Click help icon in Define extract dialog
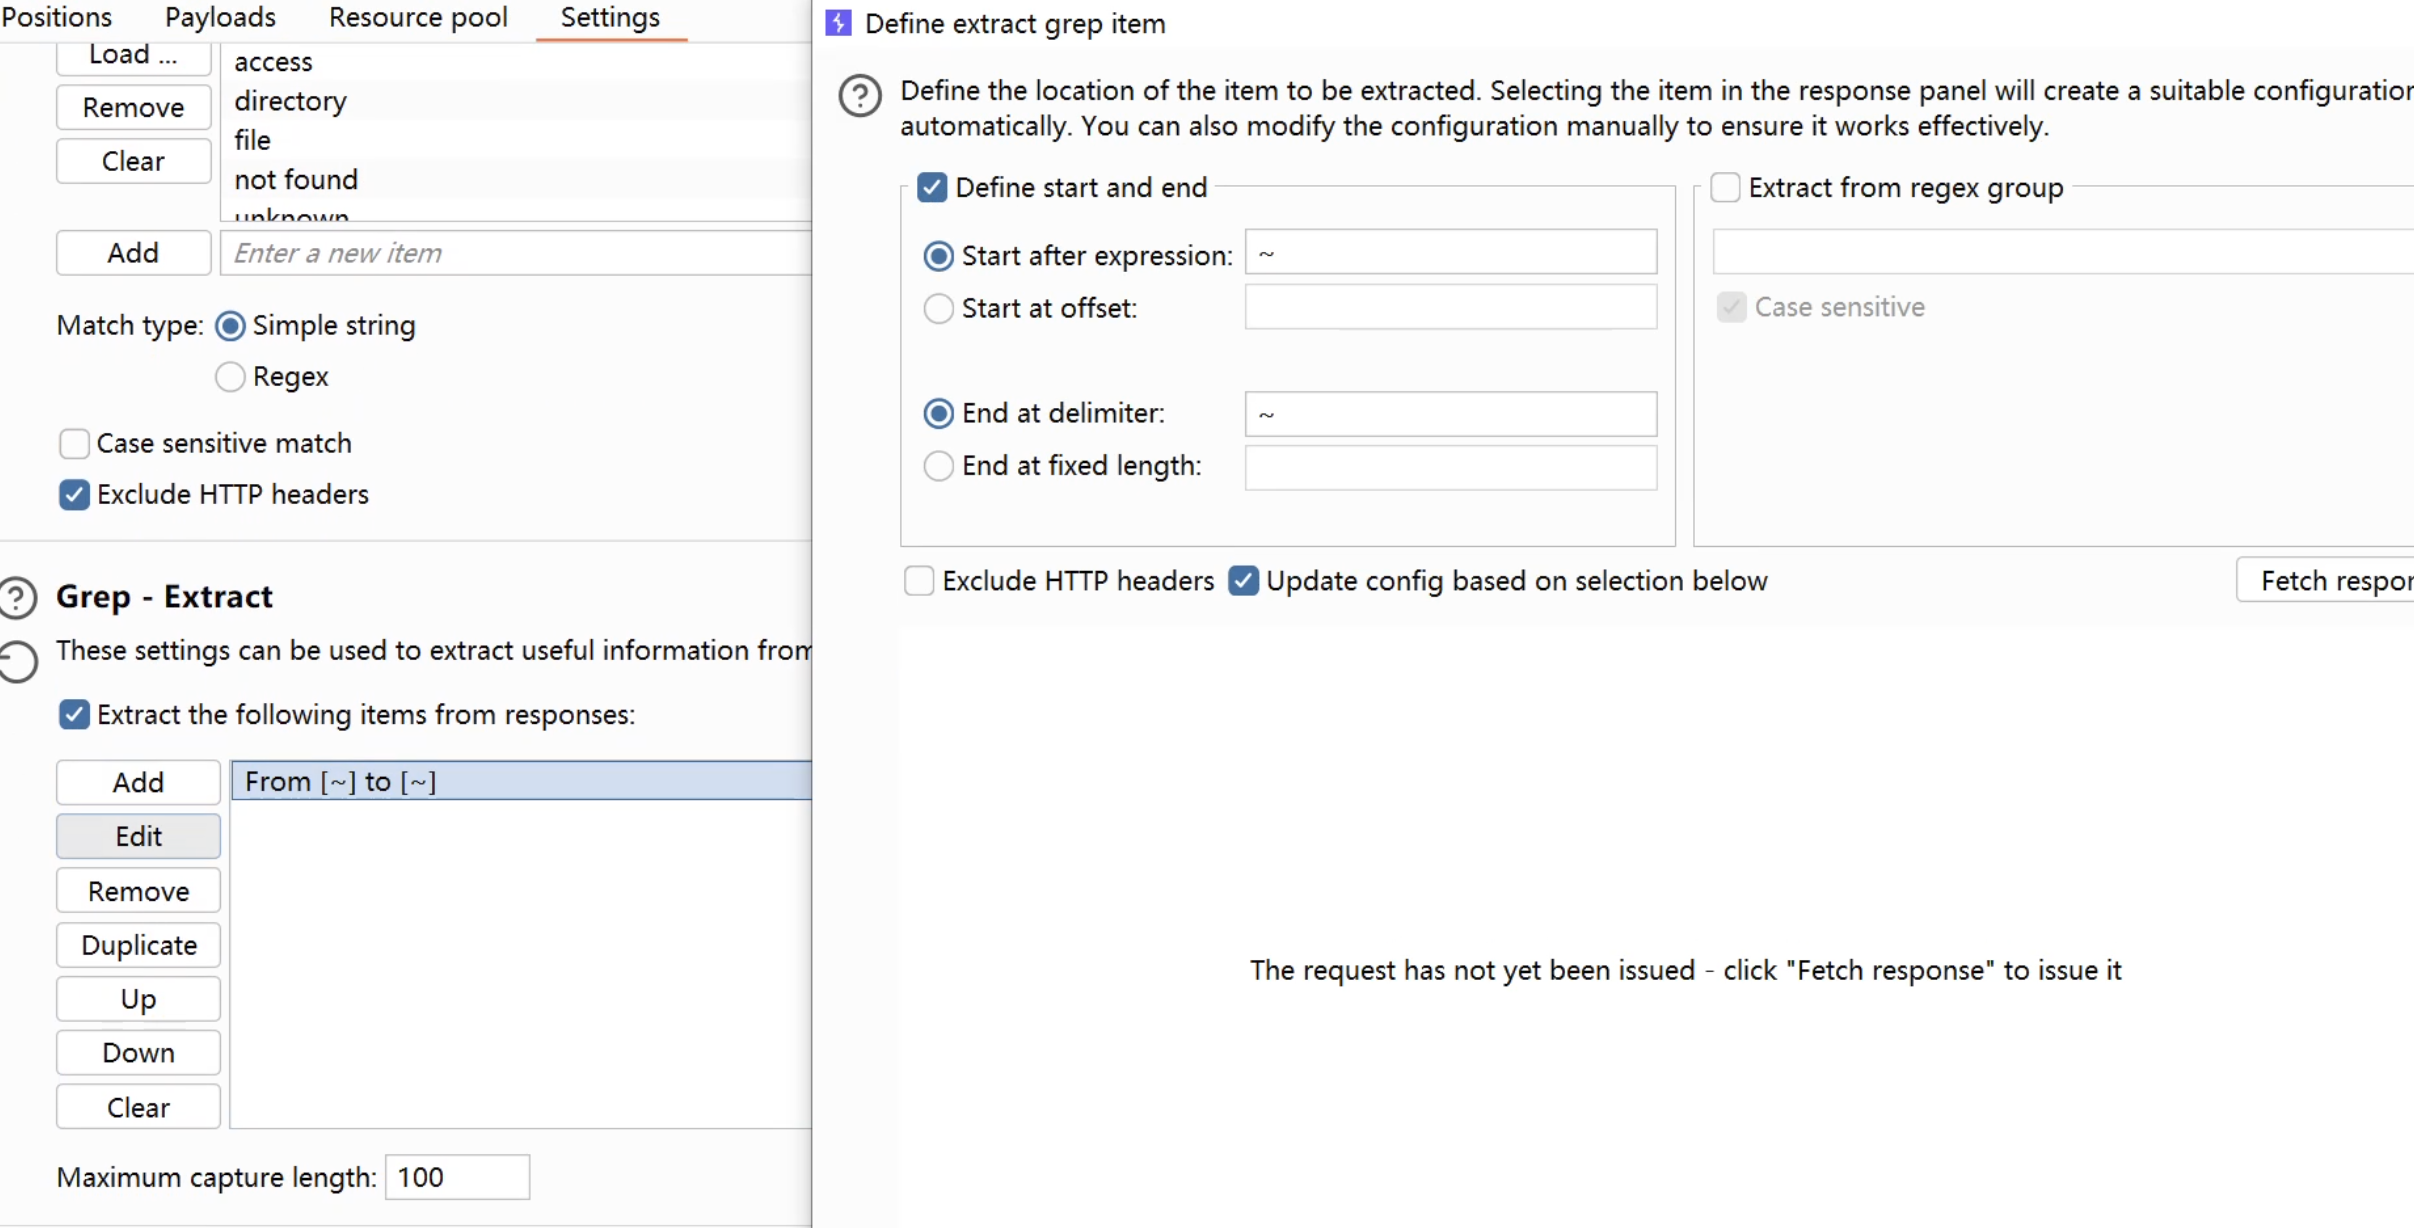This screenshot has height=1228, width=2414. point(860,96)
